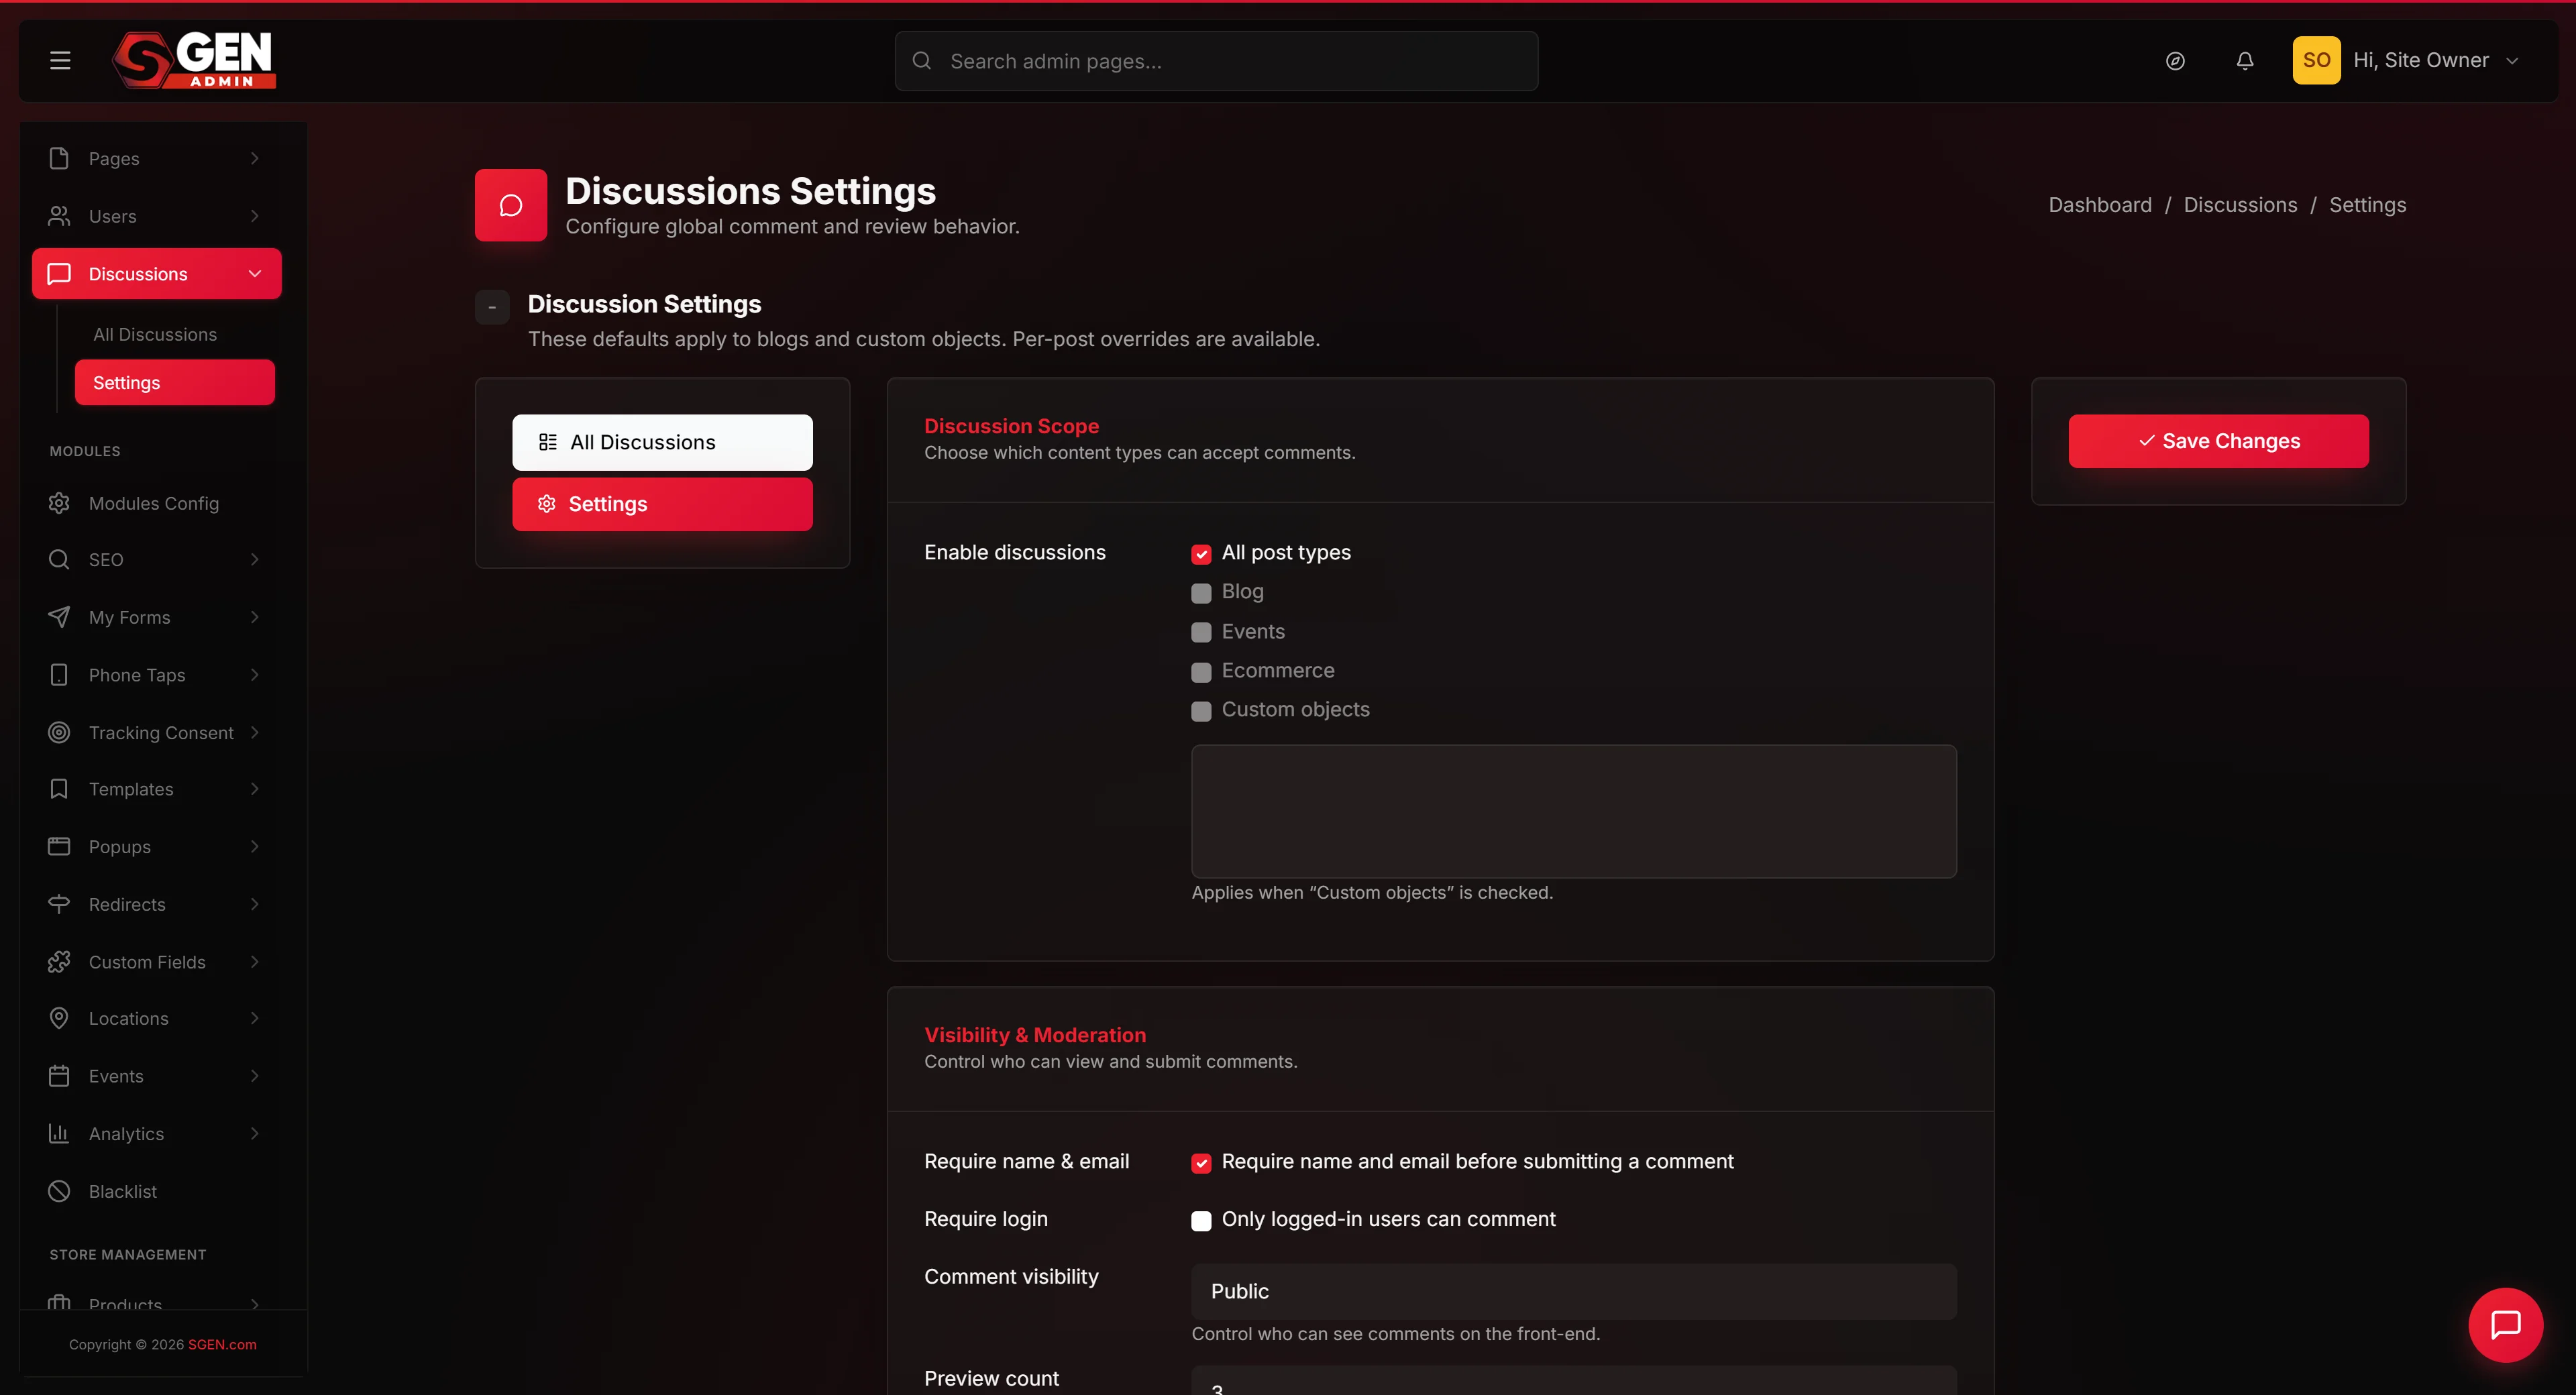Image resolution: width=2576 pixels, height=1395 pixels.
Task: Click the search magnifier icon in search bar
Action: 922,61
